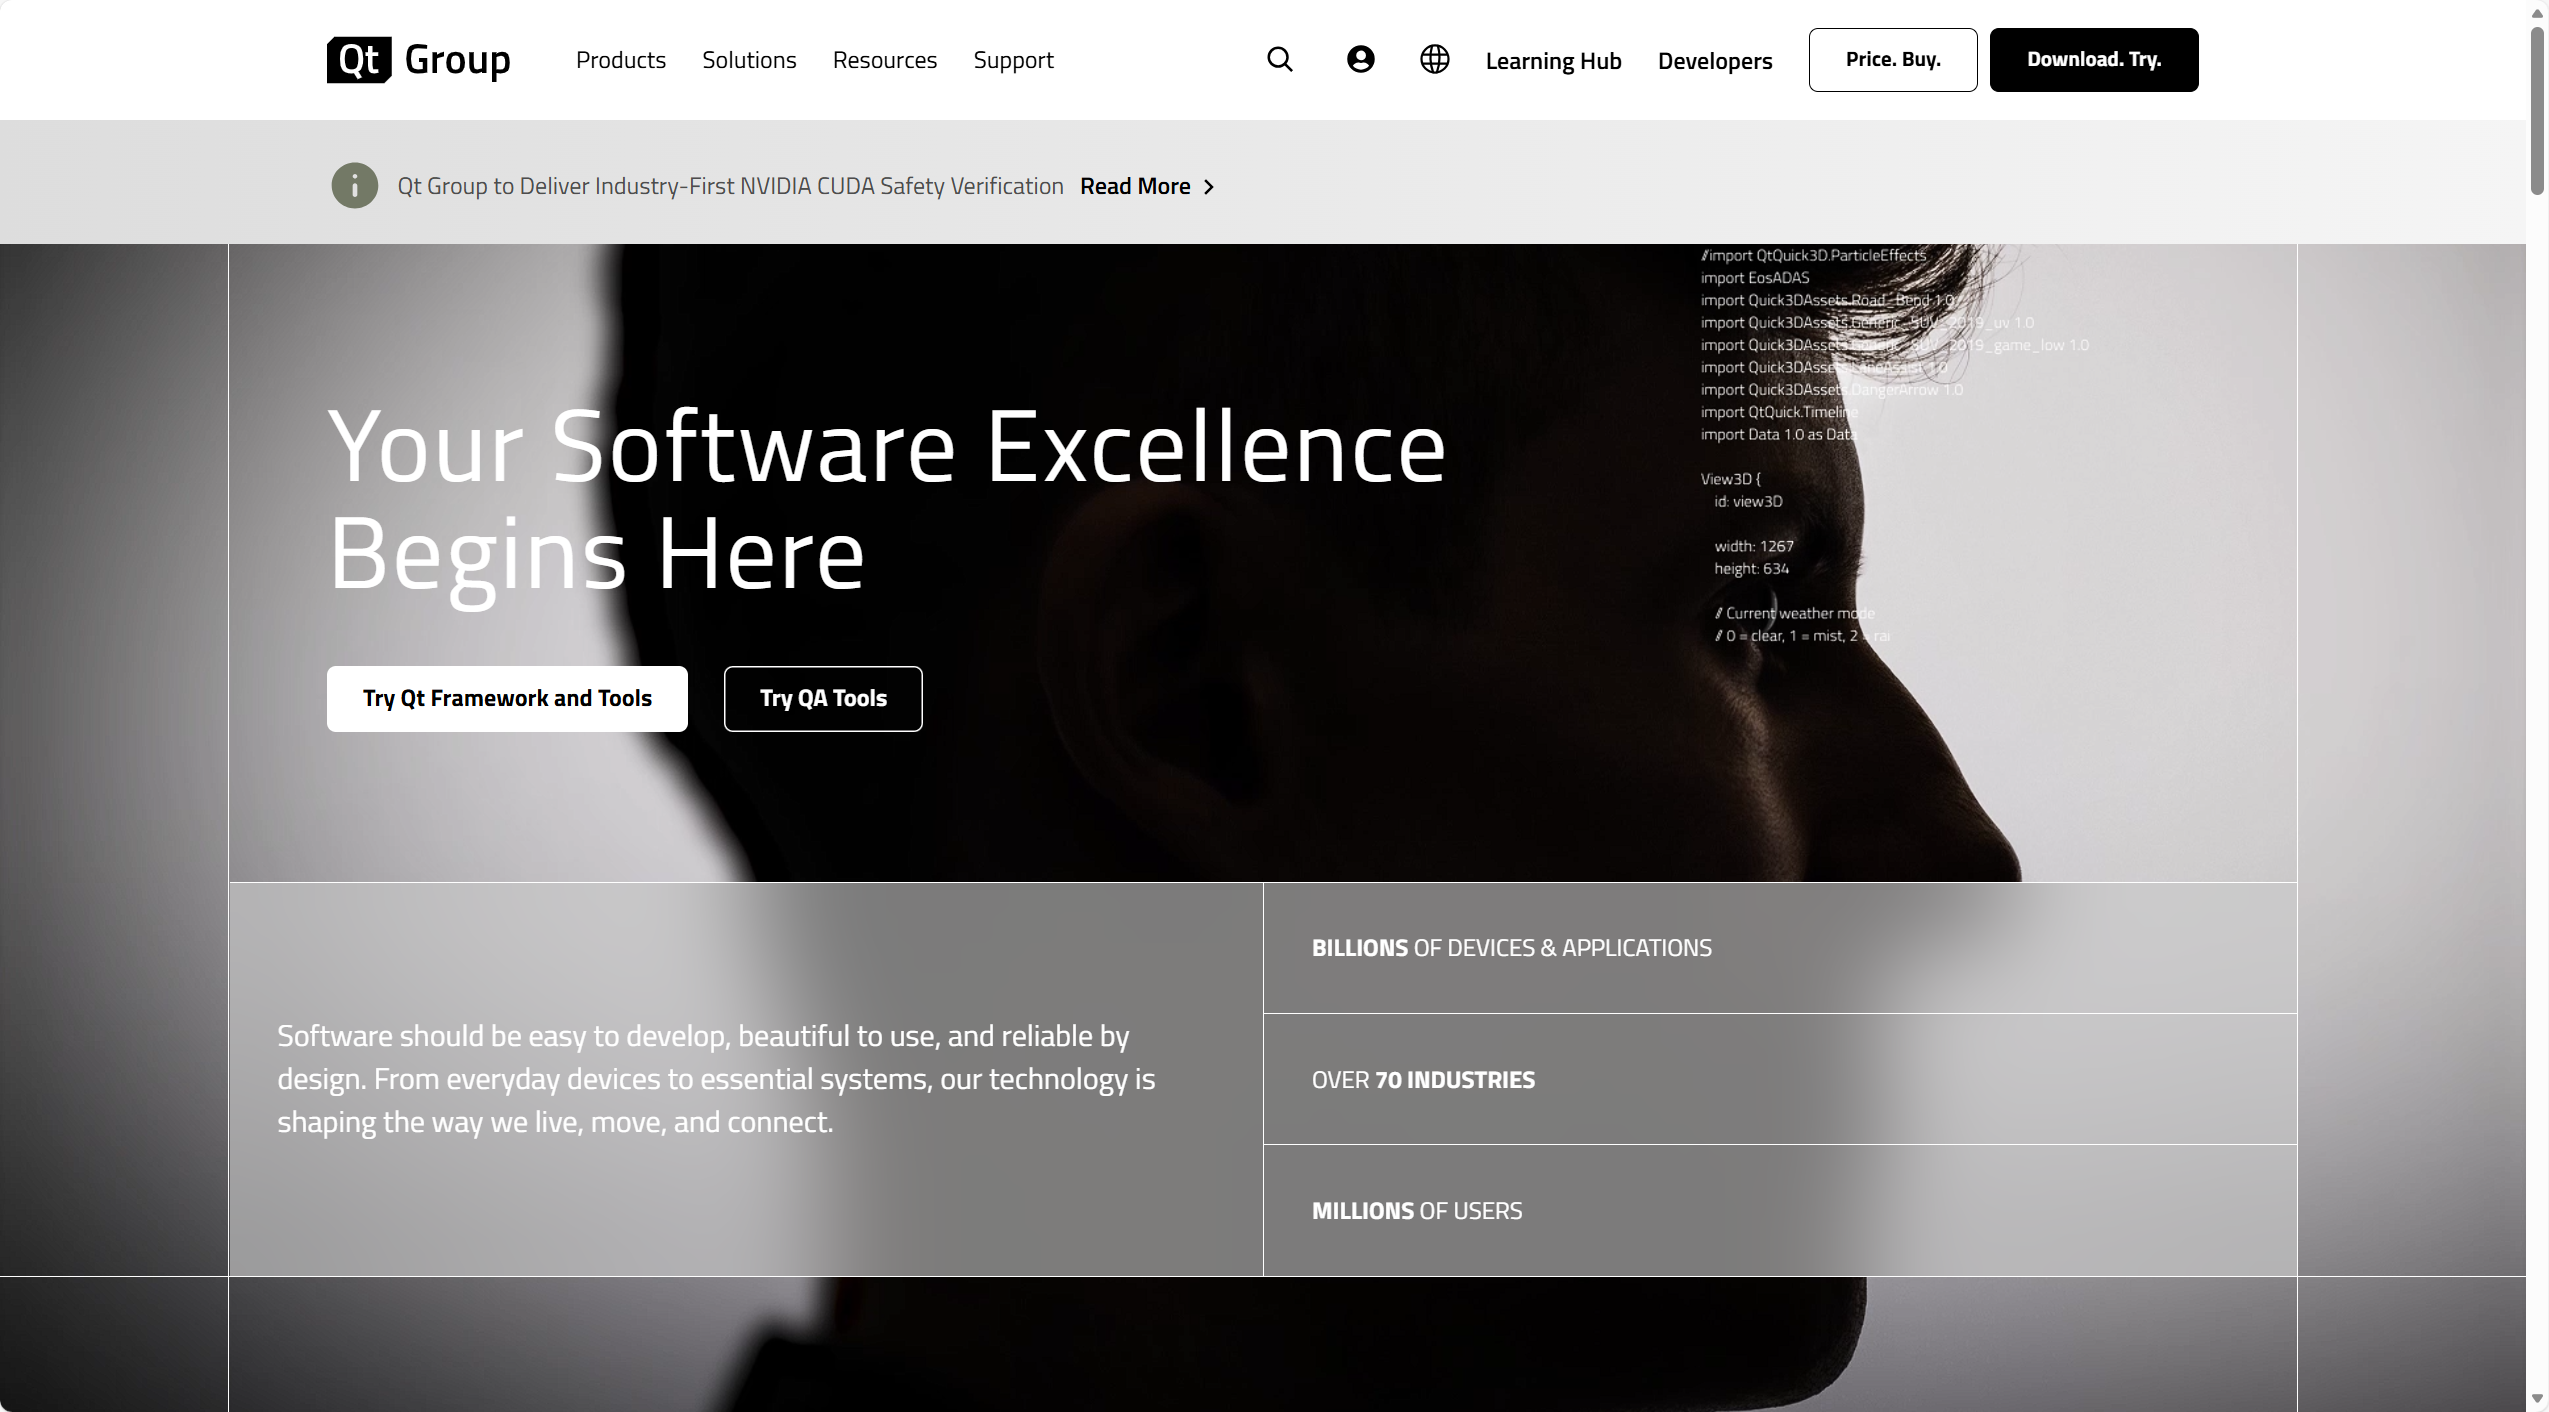Open the search magnifier icon

point(1279,60)
